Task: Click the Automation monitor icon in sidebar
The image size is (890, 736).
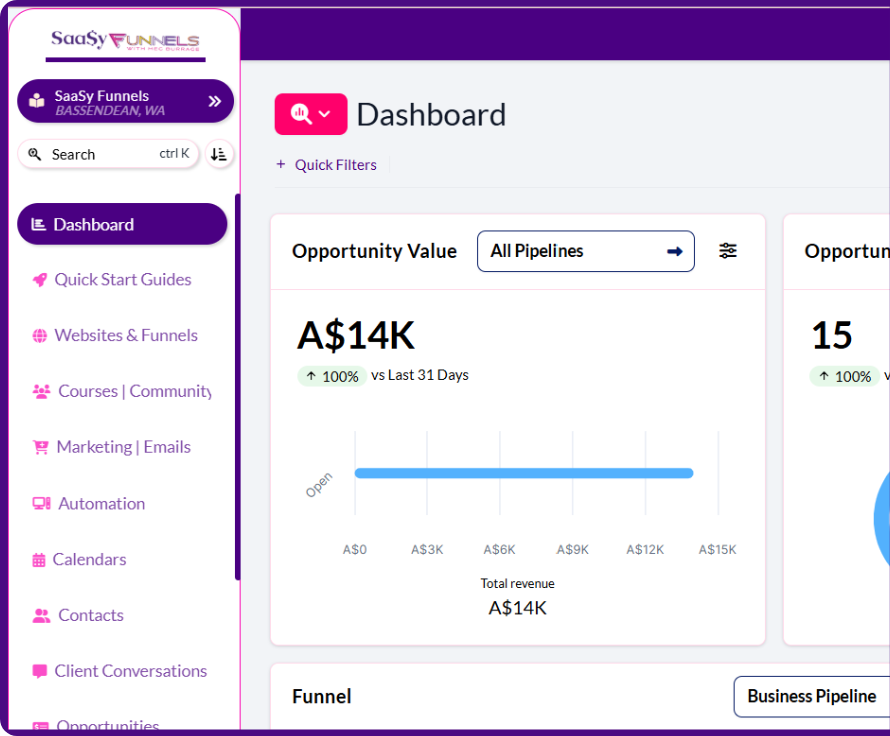Action: pos(41,504)
